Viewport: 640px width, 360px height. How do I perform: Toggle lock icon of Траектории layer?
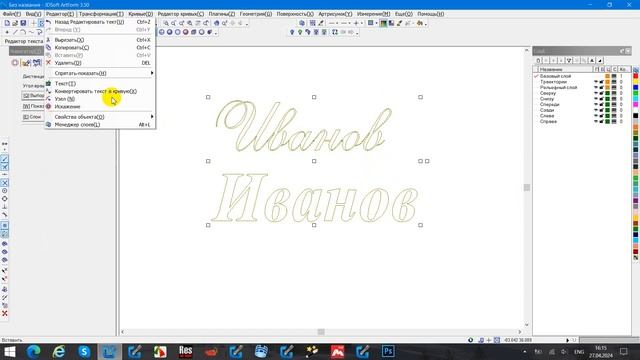tap(602, 82)
